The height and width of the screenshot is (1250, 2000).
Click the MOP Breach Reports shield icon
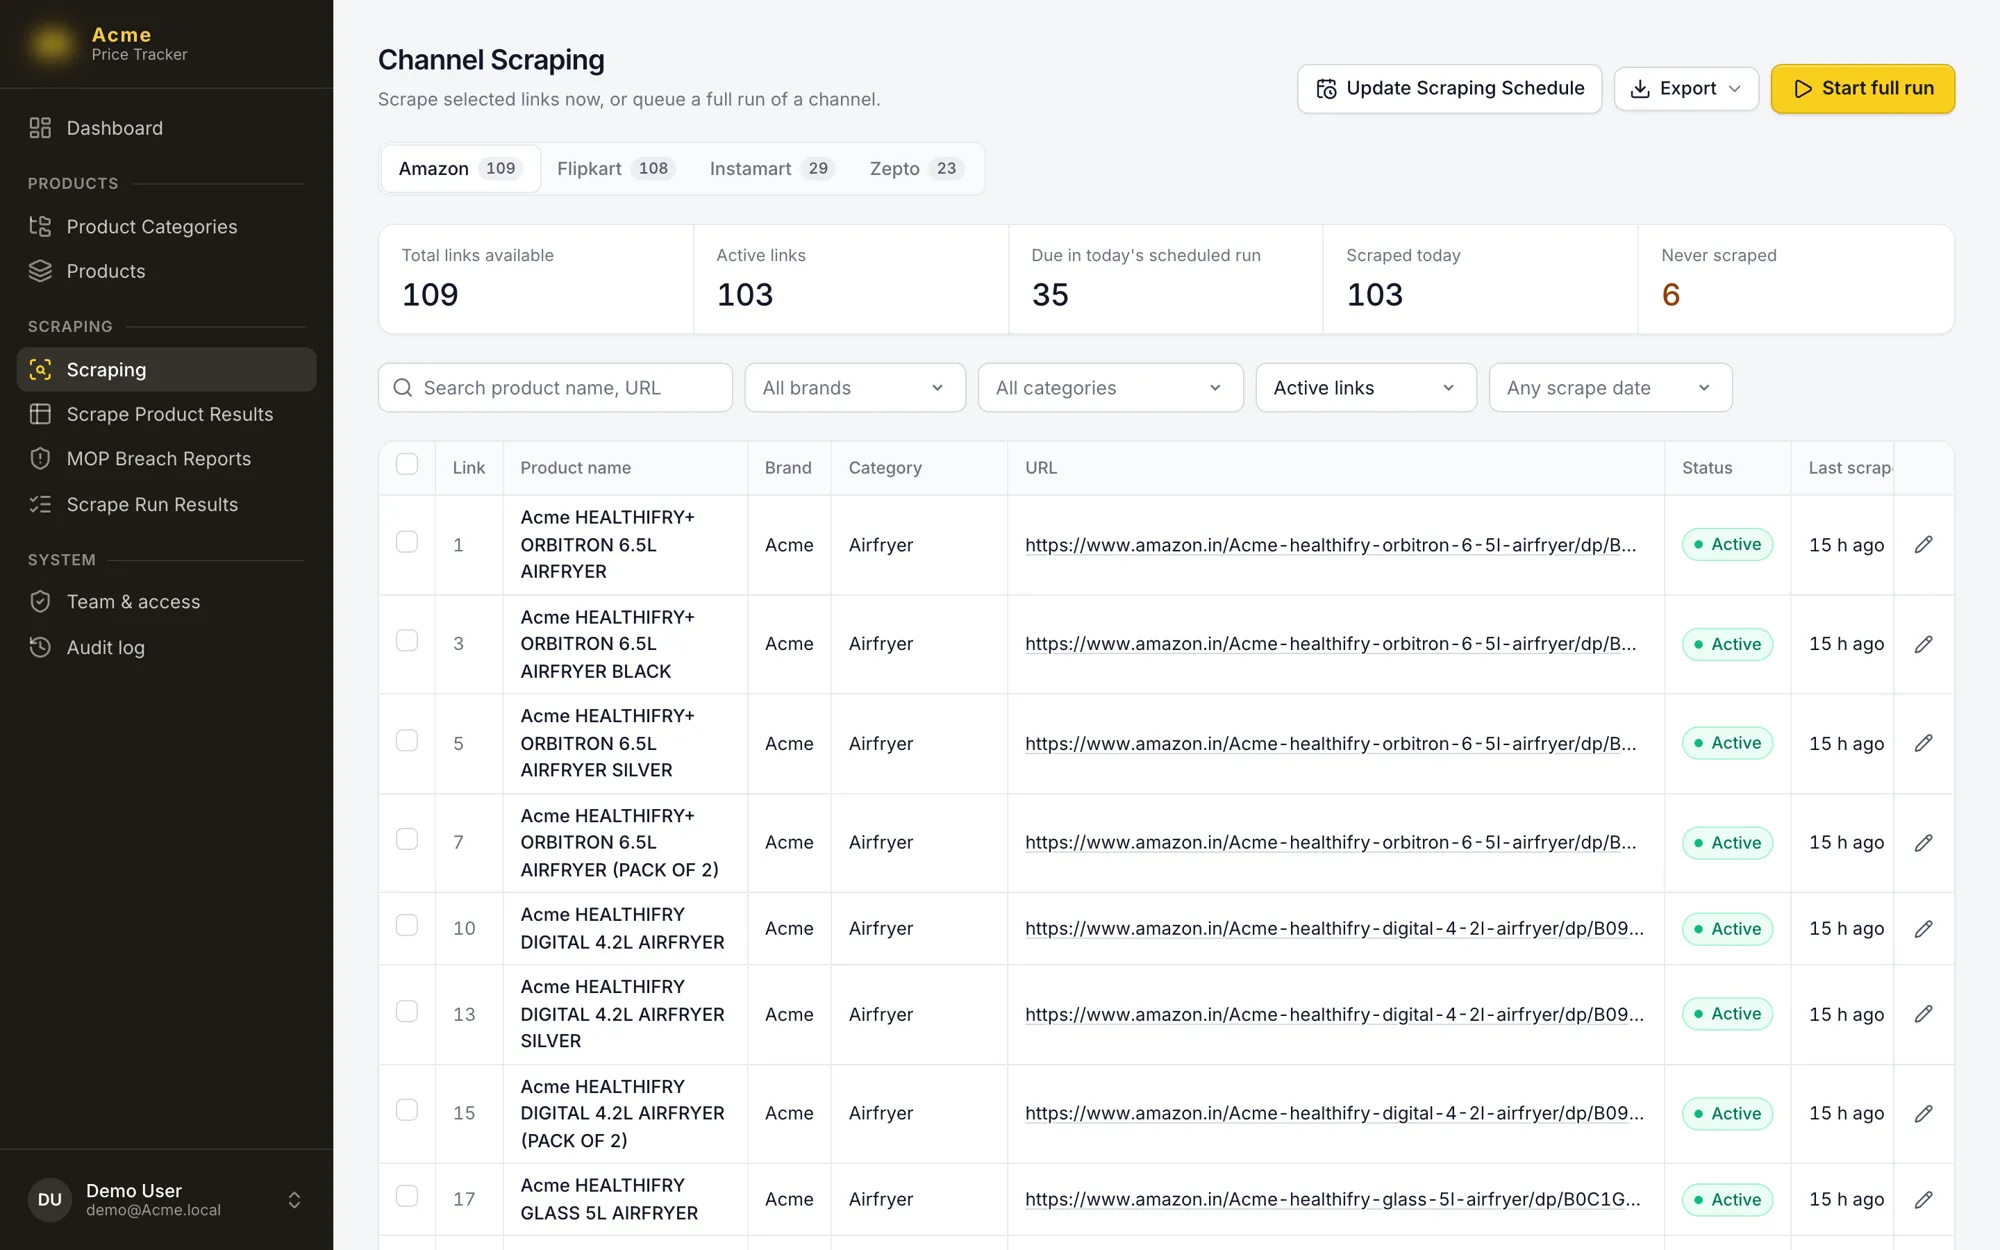[x=40, y=459]
